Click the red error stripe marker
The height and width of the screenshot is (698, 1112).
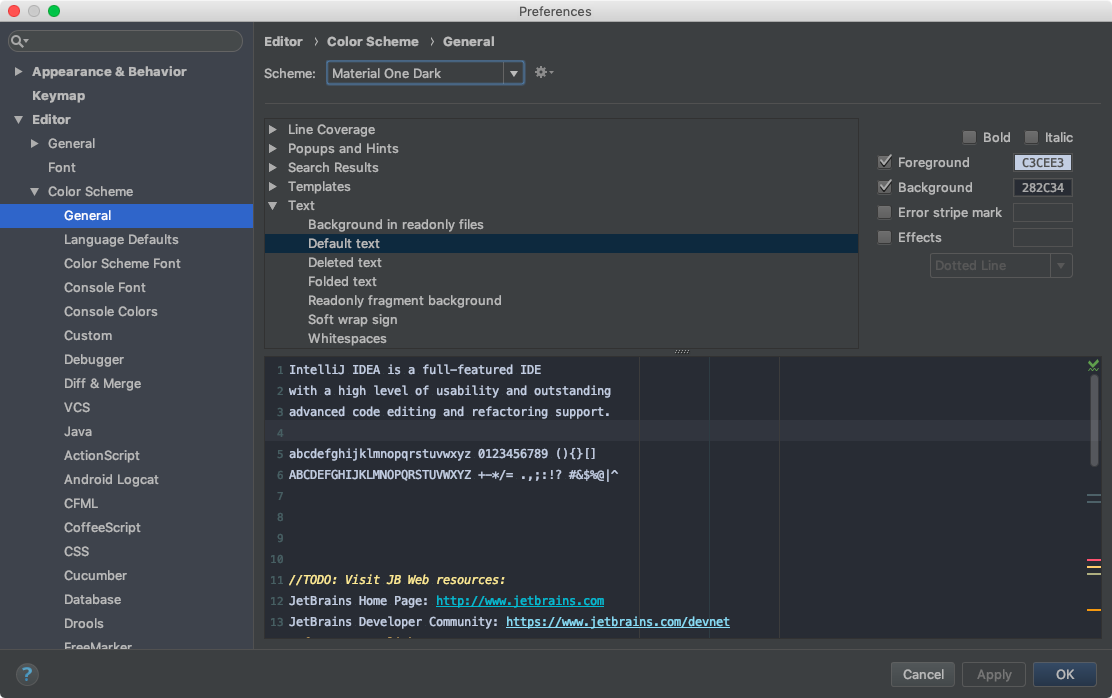click(1093, 560)
